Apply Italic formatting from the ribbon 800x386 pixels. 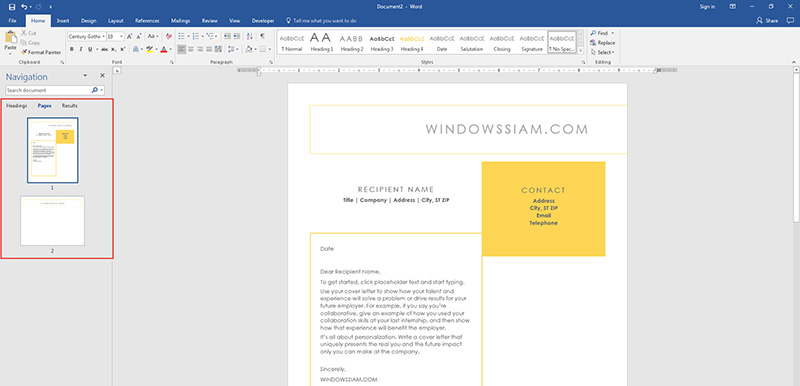[x=81, y=49]
